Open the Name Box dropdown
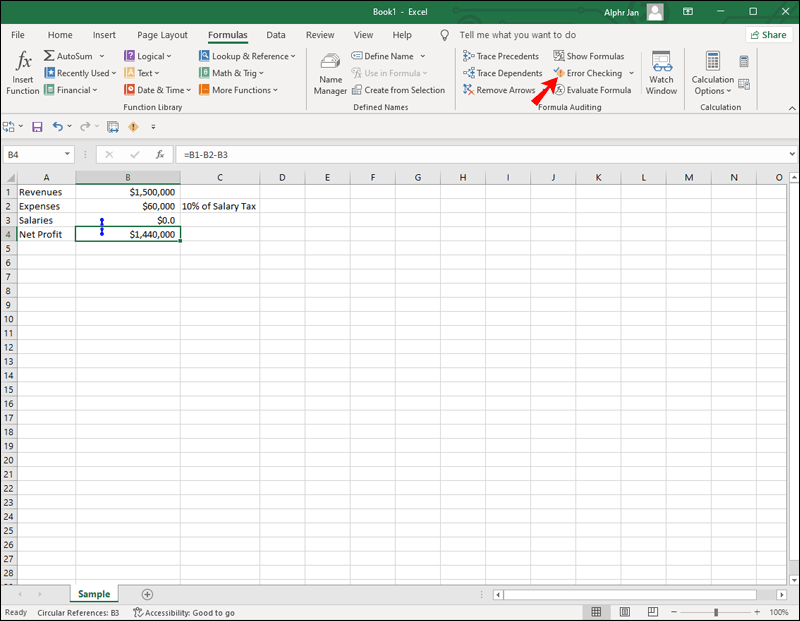 point(67,154)
